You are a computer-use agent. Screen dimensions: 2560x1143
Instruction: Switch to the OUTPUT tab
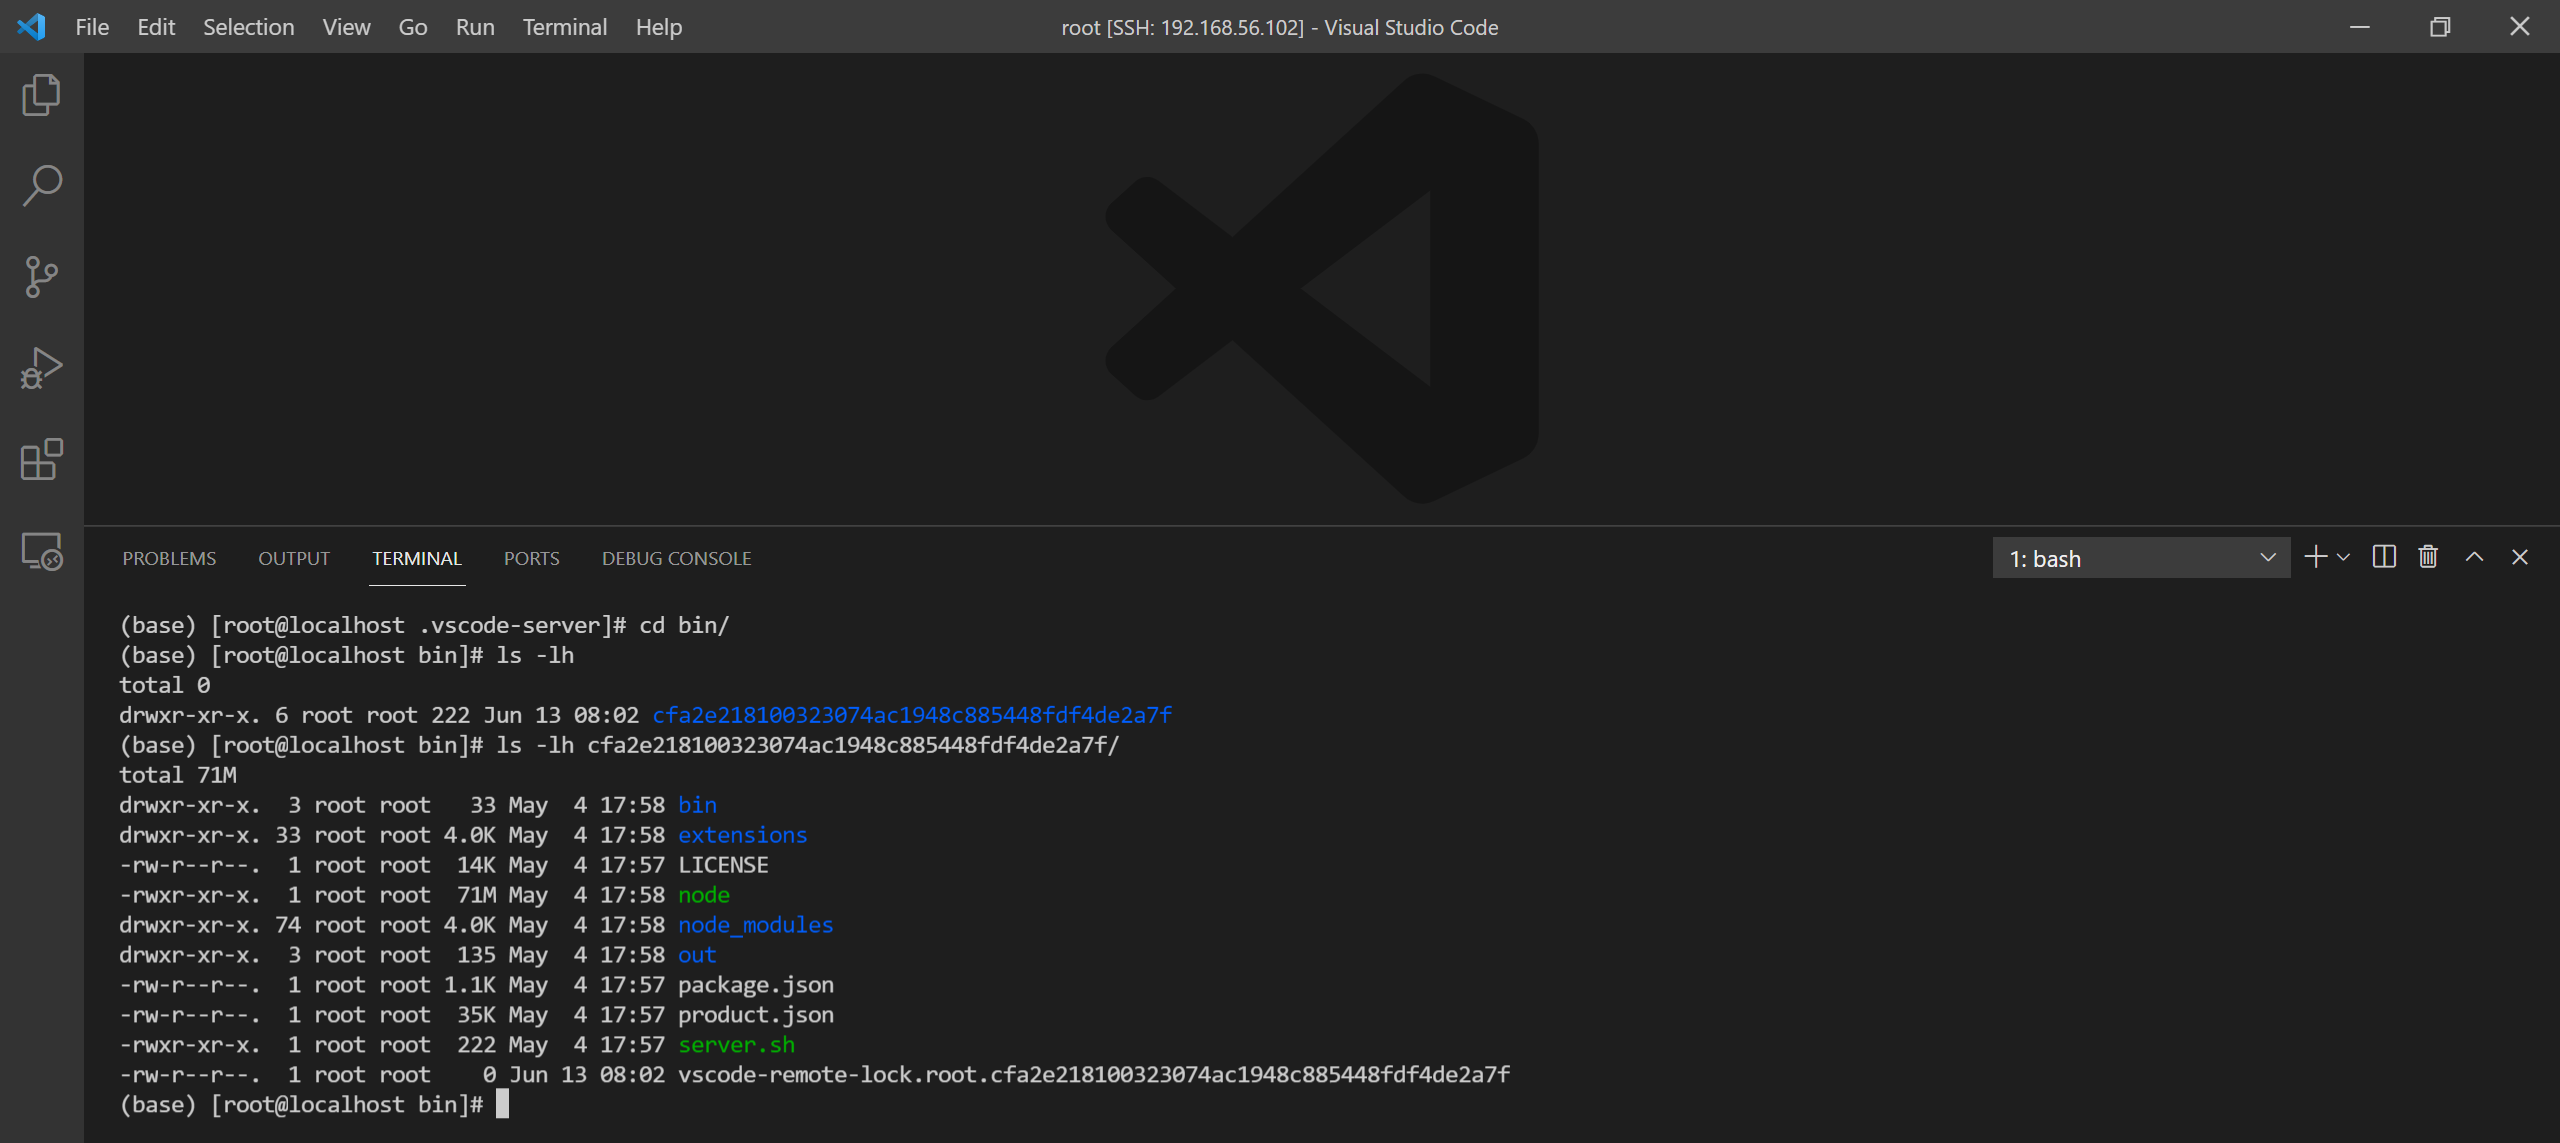(x=294, y=558)
